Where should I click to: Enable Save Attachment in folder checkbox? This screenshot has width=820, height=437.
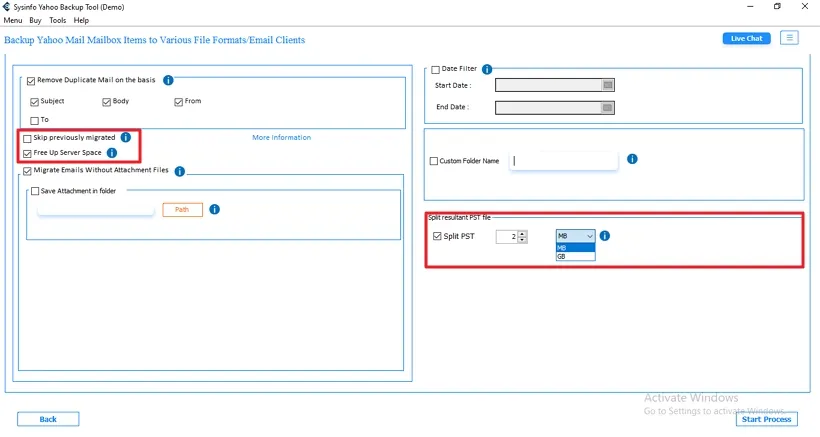click(35, 191)
